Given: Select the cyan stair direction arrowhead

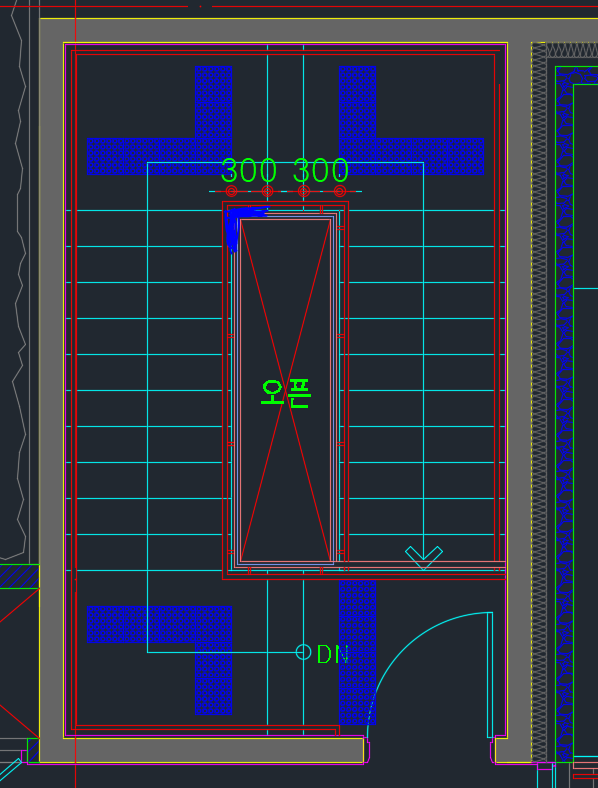Looking at the screenshot, I should click(x=424, y=557).
